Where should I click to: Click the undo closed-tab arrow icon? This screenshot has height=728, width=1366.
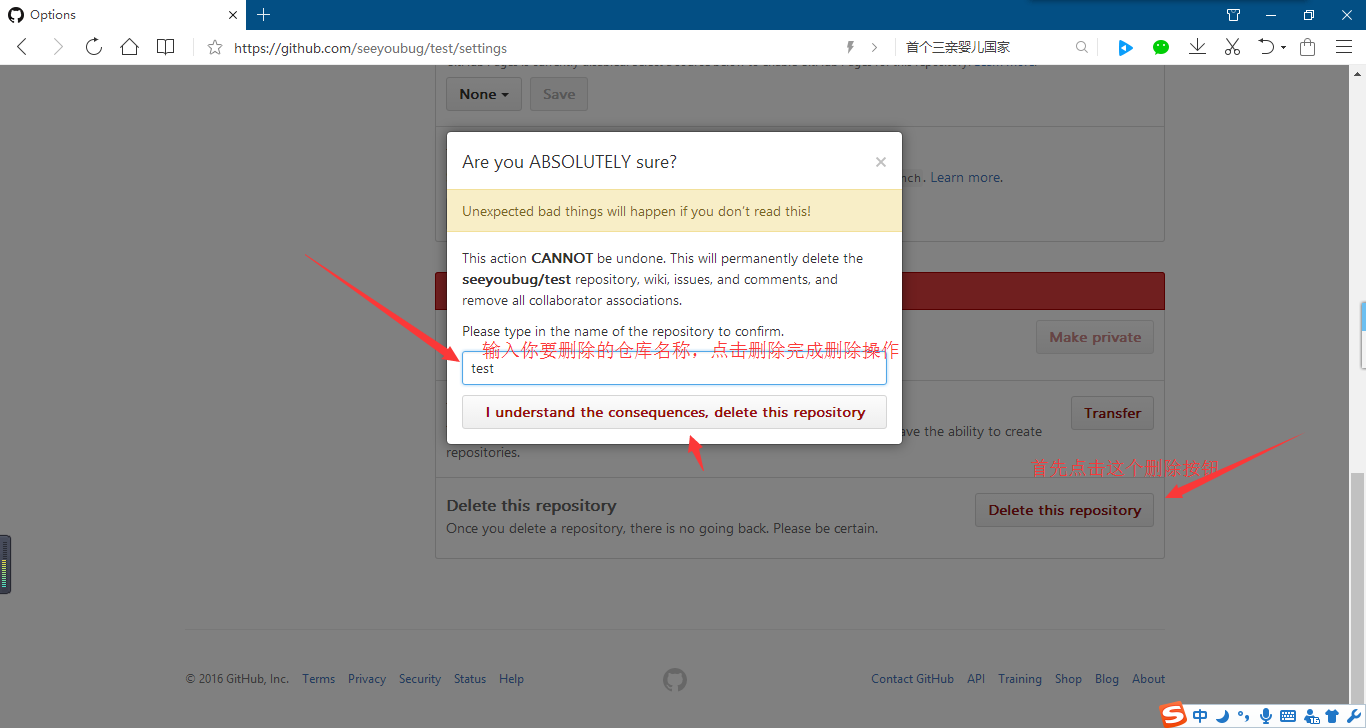[1266, 47]
